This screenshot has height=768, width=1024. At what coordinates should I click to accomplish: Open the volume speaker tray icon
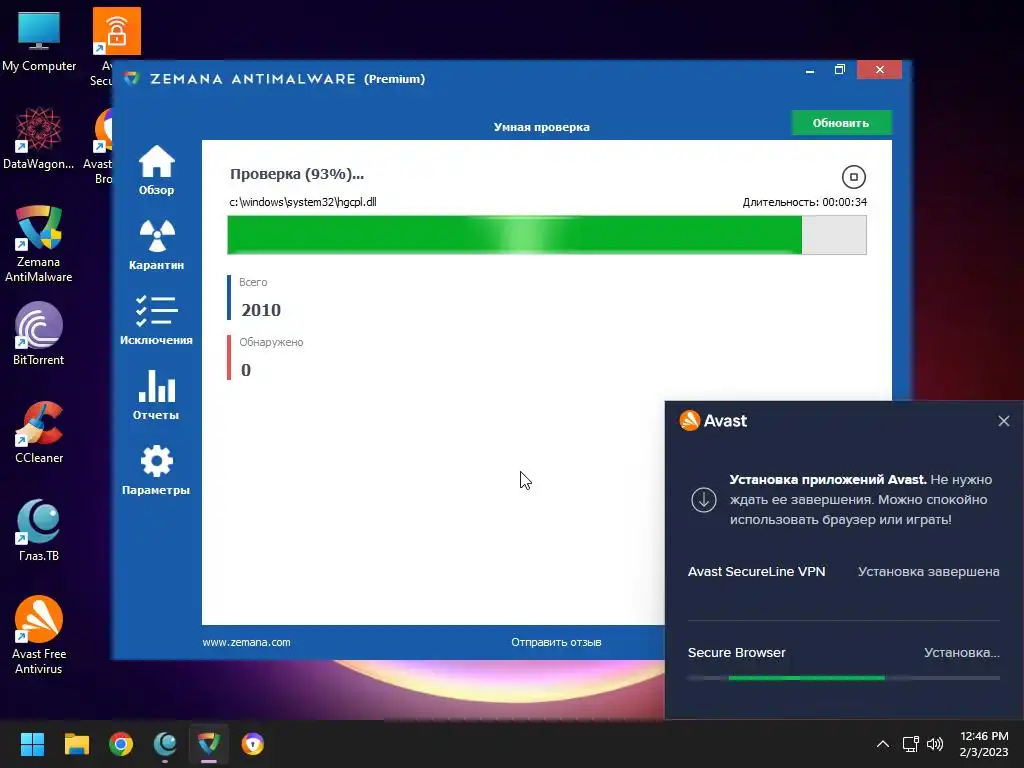pos(935,744)
